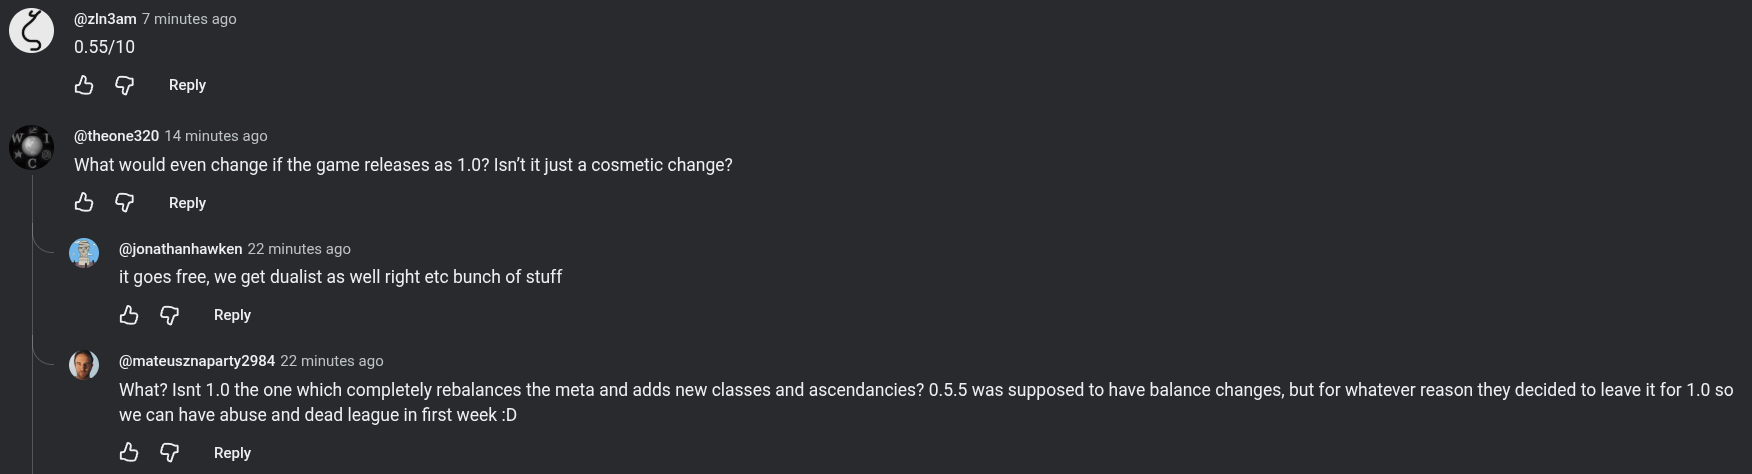This screenshot has width=1752, height=474.
Task: Like @jonathanhawken's reply about dualist
Action: [x=129, y=315]
